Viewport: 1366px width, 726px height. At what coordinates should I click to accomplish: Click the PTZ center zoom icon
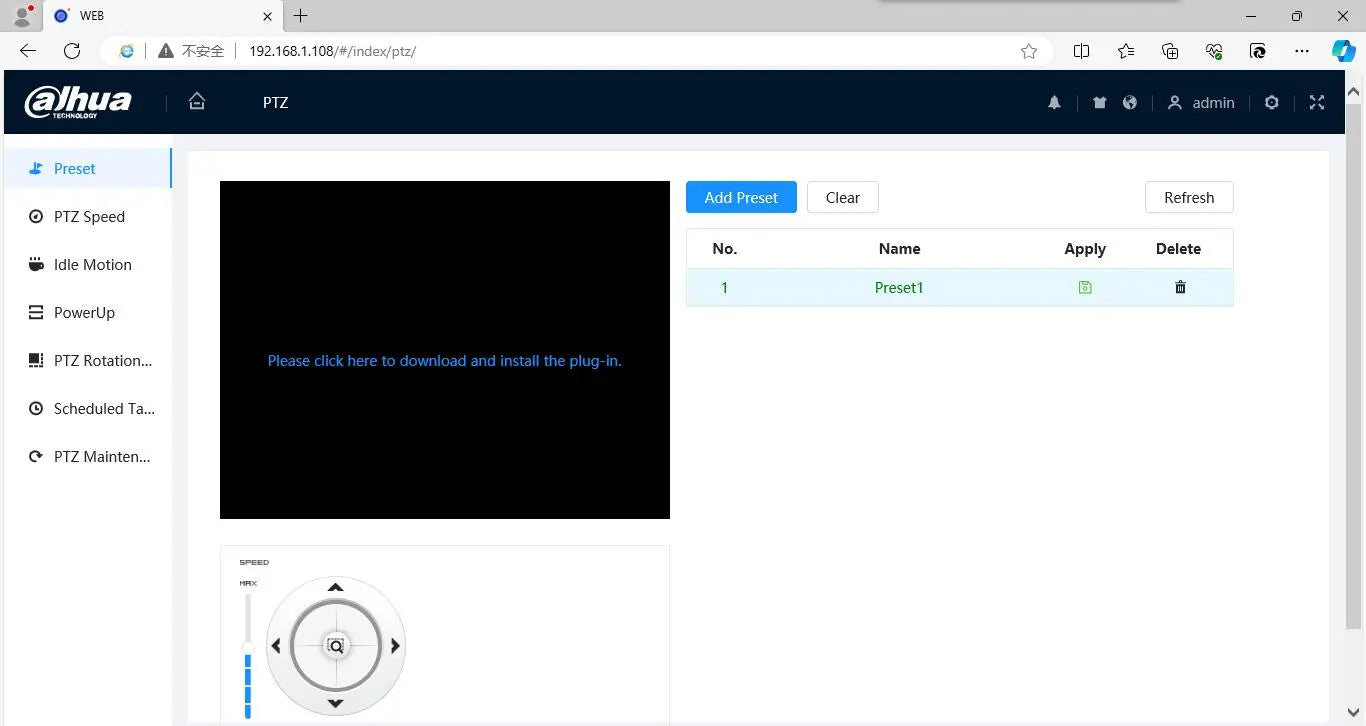pos(336,646)
